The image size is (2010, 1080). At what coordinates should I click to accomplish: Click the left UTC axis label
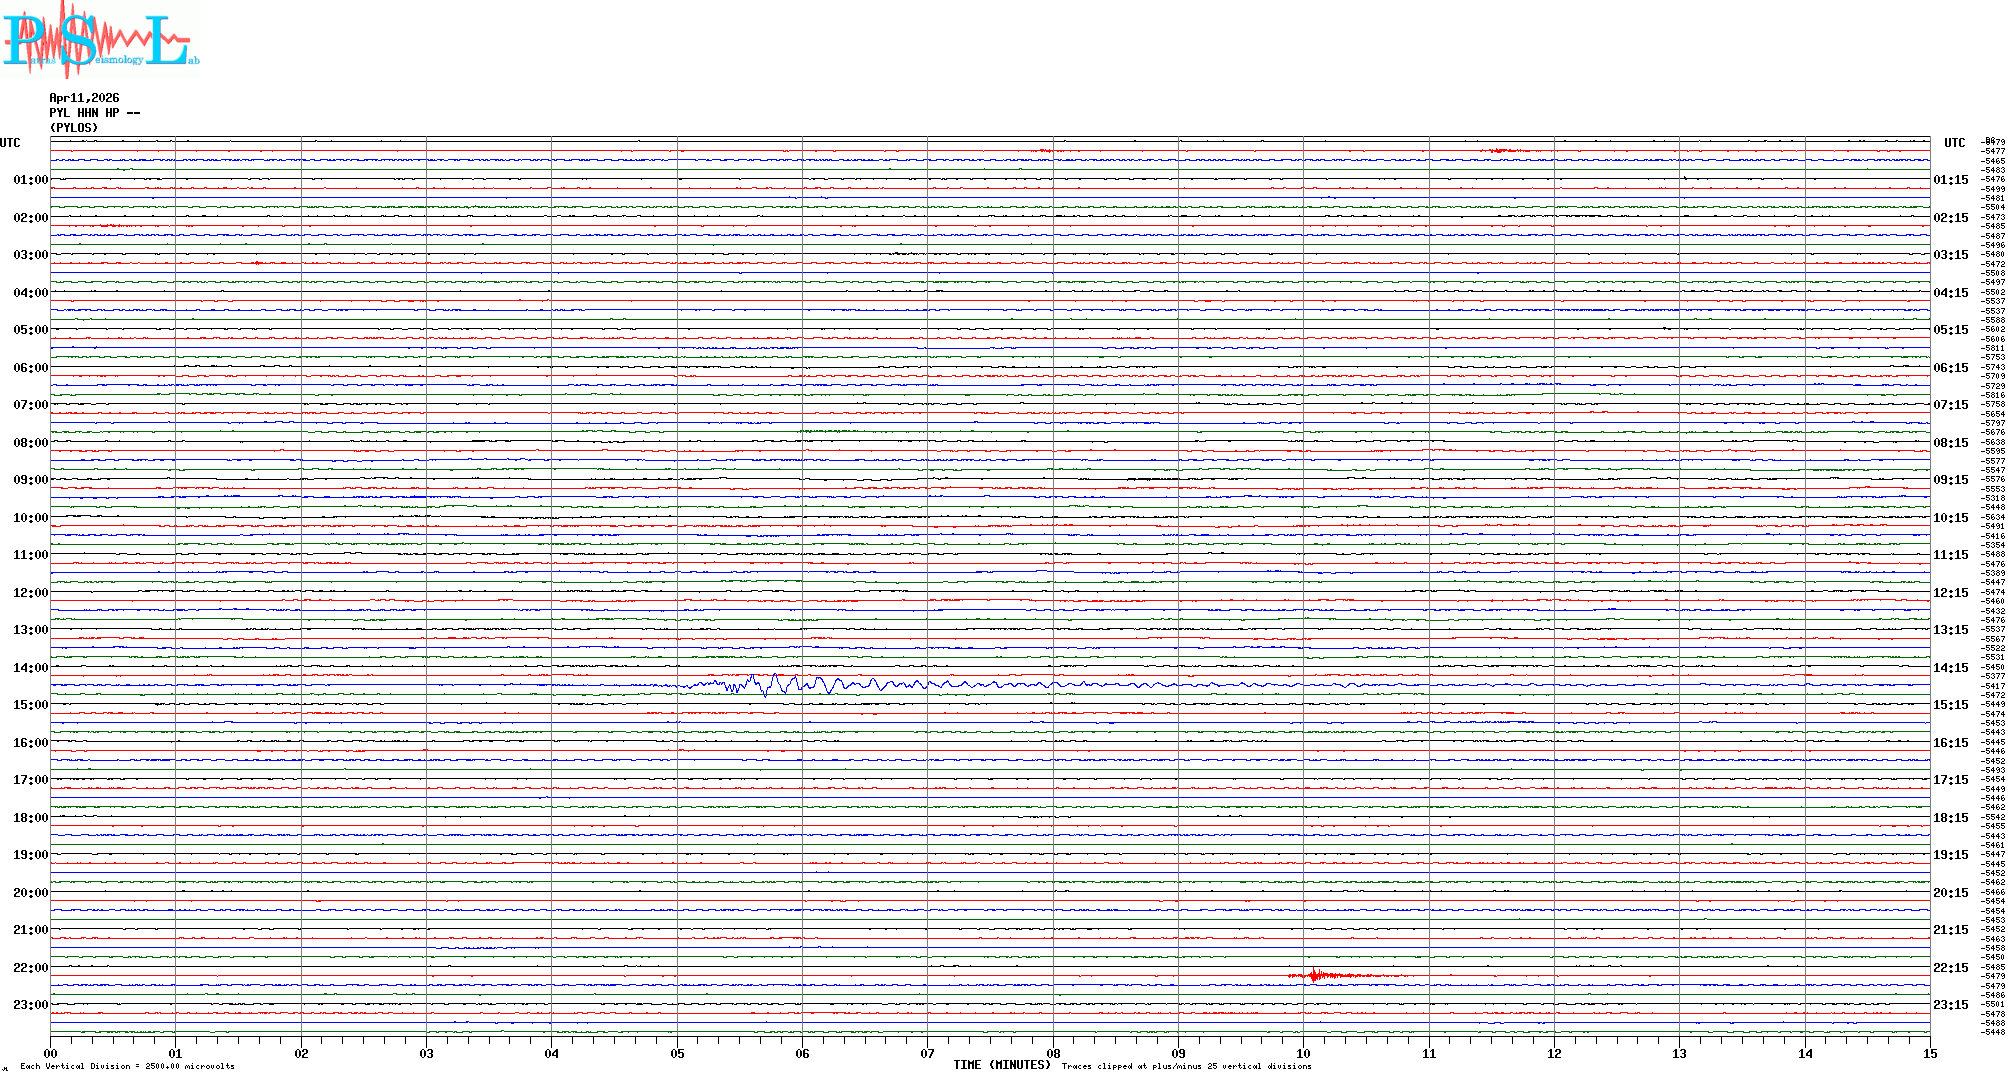[10, 143]
